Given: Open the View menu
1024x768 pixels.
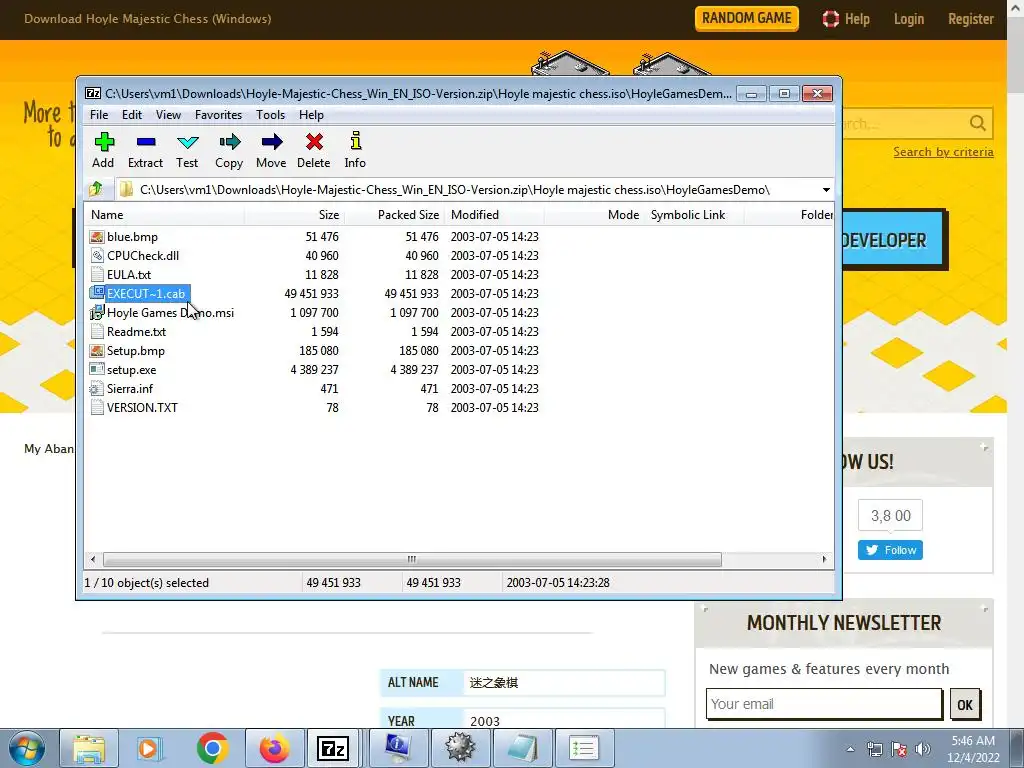Looking at the screenshot, I should click(x=168, y=115).
